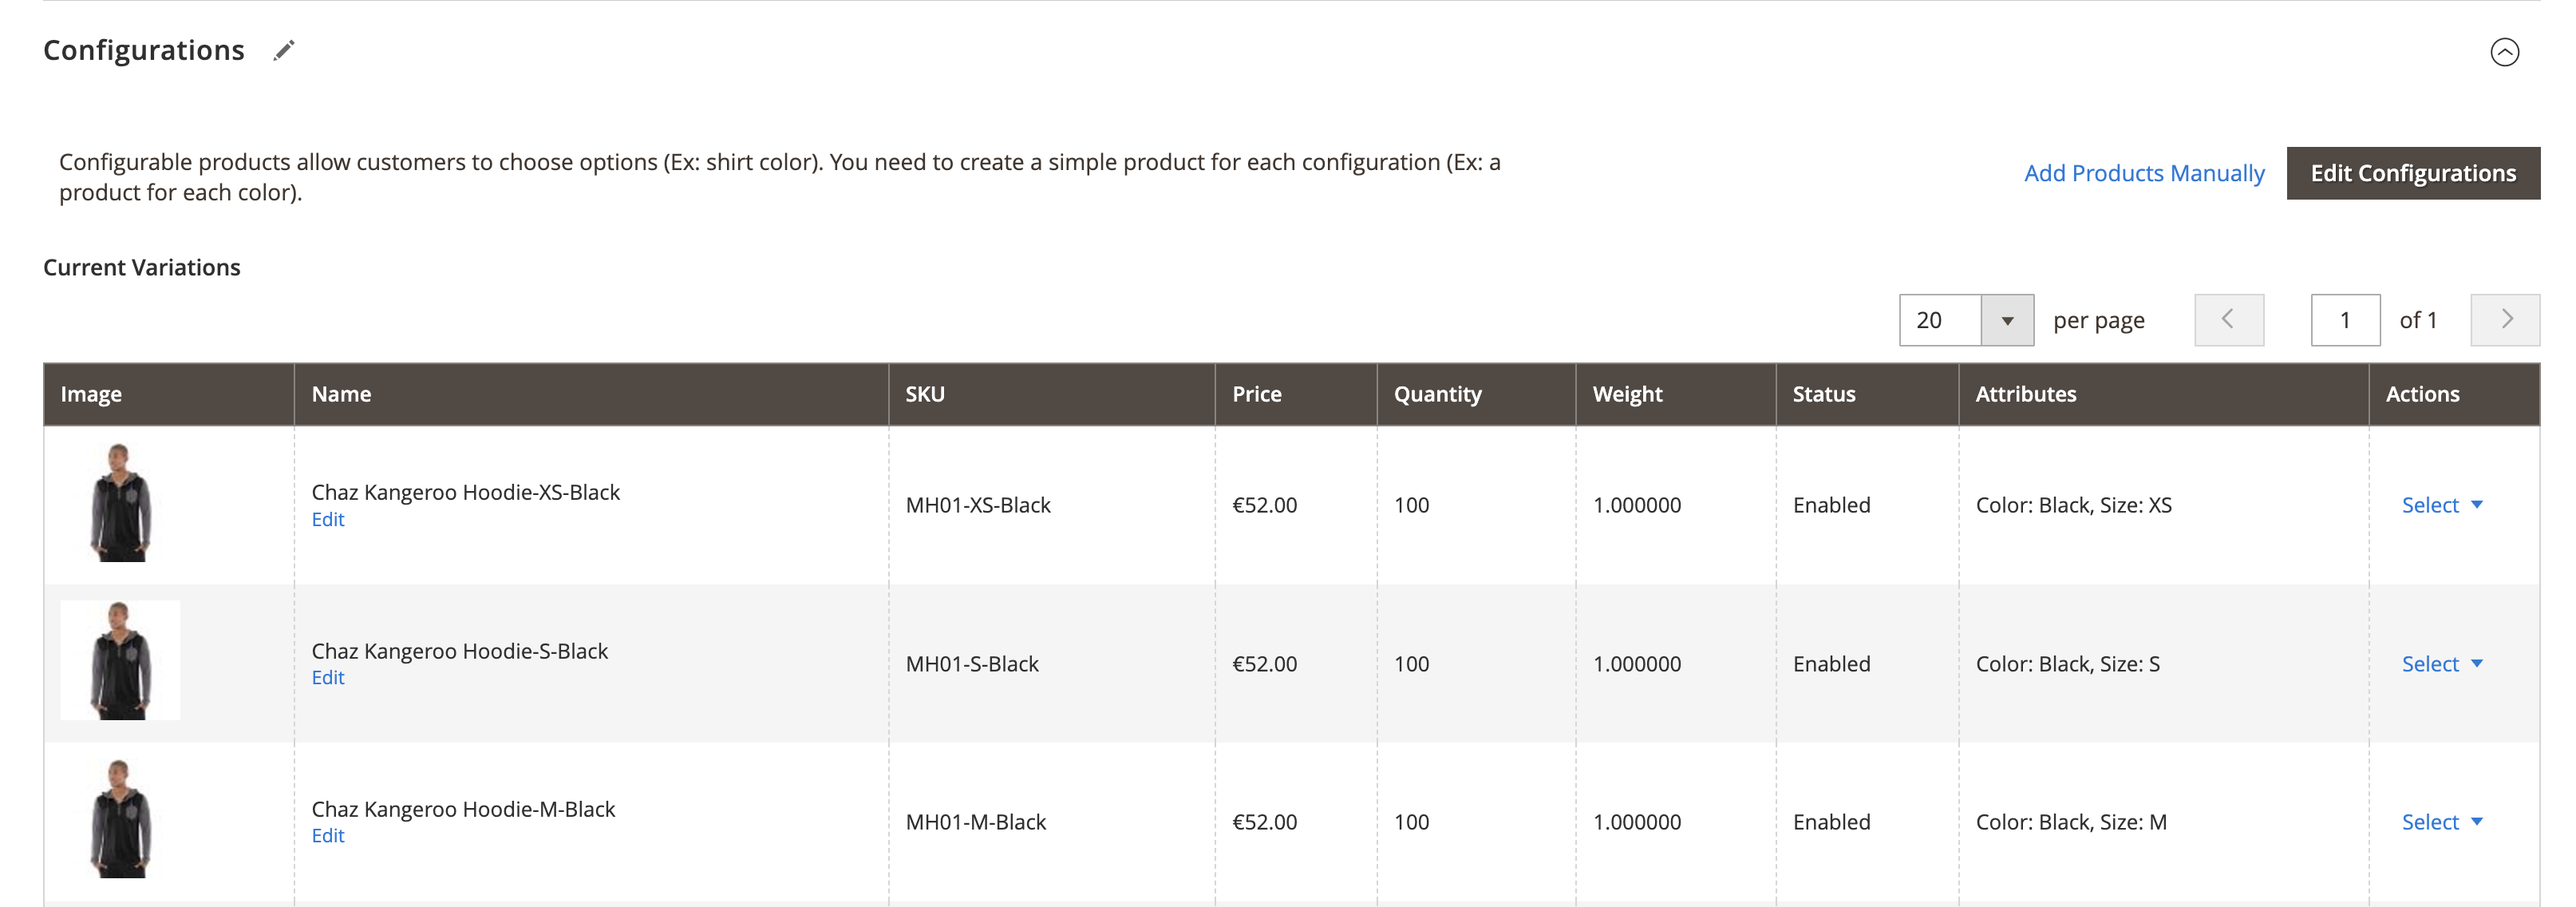Edit the Chaz Kangeroo Hoodie-S-Black variation
Viewport: 2576px width, 907px height.
coord(328,678)
